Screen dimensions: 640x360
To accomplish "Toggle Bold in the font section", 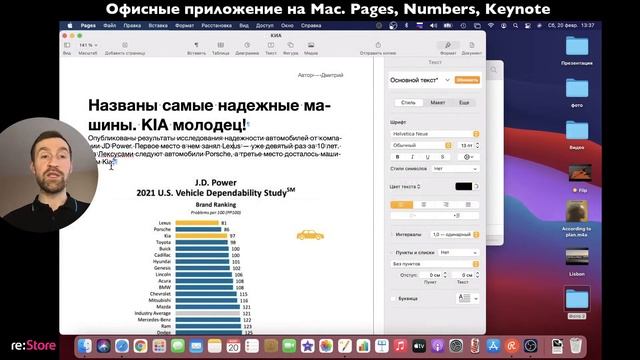I will coord(398,157).
